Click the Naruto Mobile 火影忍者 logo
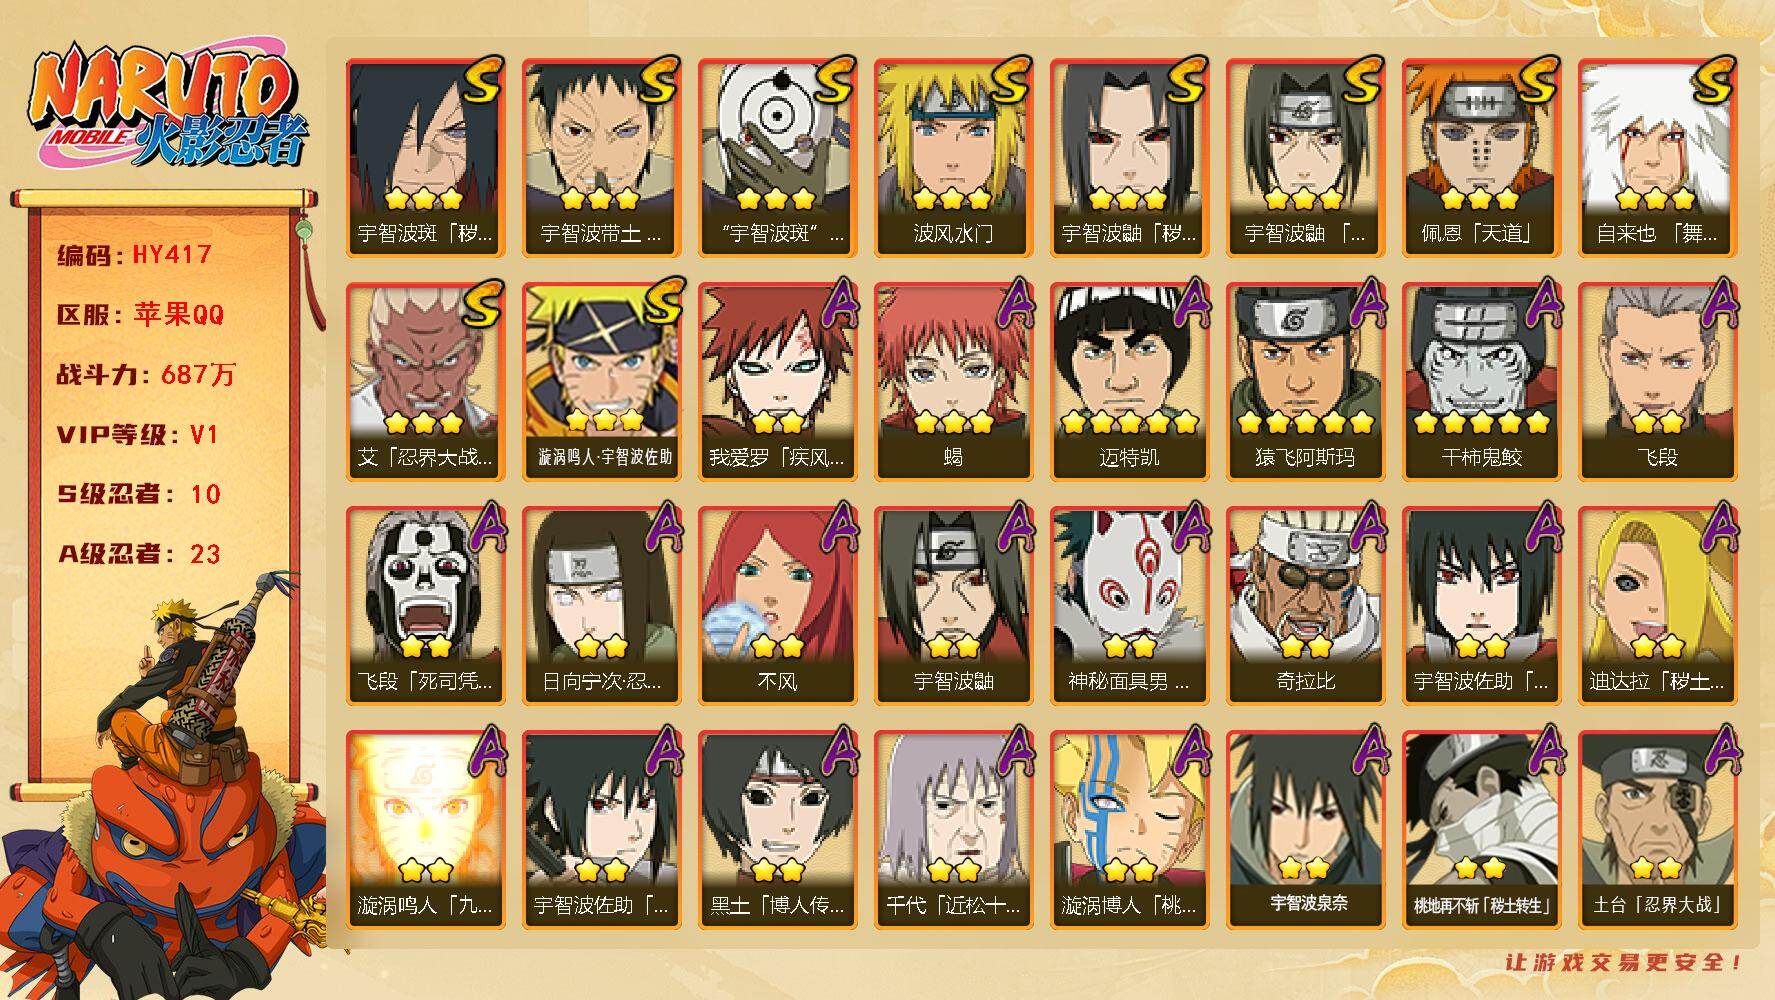 (166, 107)
